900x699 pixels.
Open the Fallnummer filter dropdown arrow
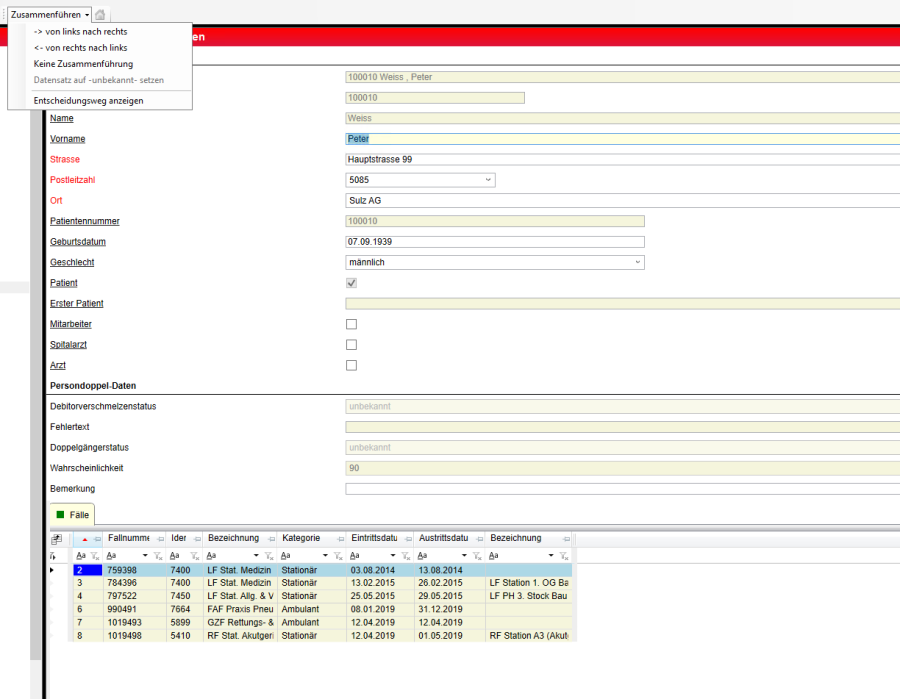pyautogui.click(x=145, y=556)
